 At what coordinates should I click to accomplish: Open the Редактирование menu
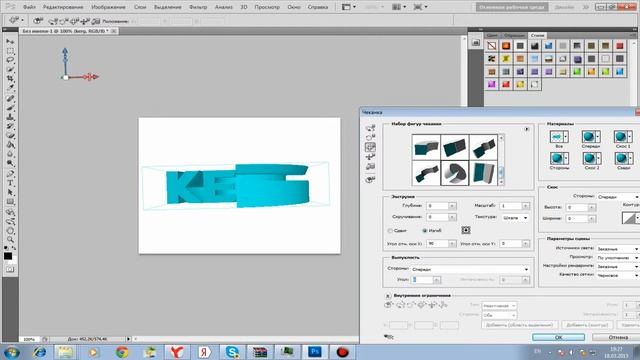point(63,7)
